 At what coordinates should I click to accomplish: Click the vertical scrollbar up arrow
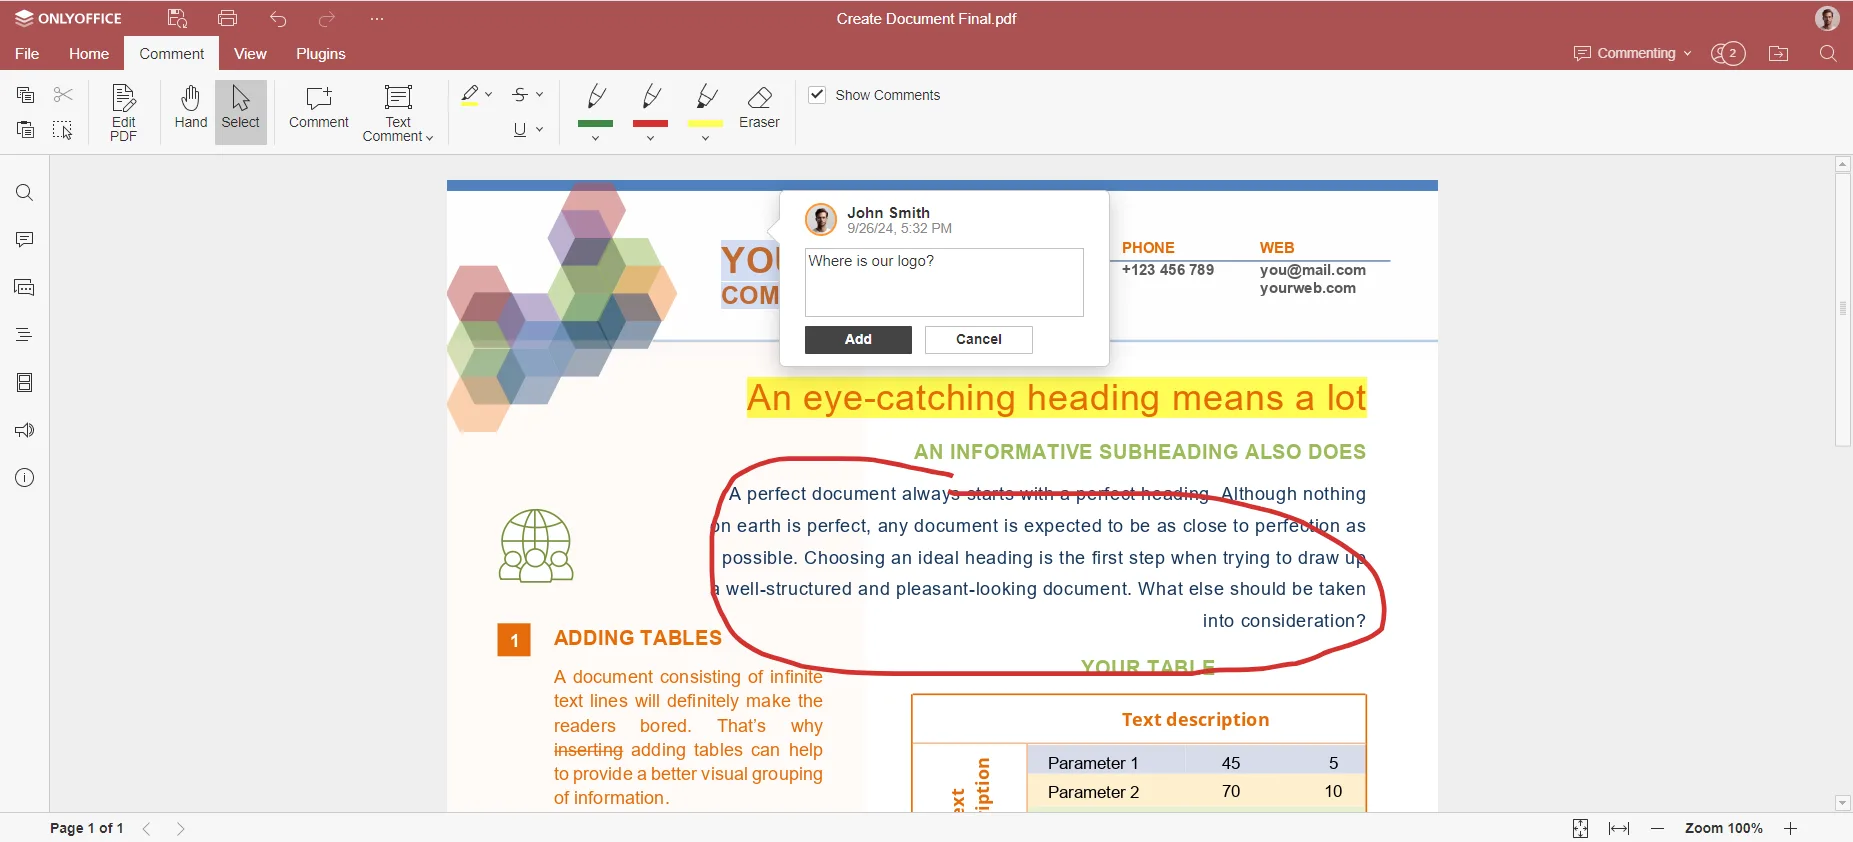(1843, 164)
